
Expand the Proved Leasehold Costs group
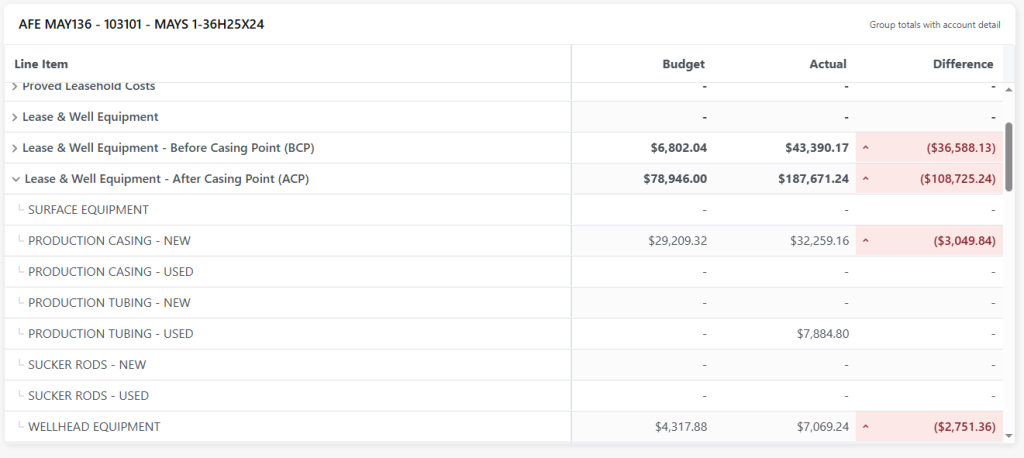click(15, 87)
